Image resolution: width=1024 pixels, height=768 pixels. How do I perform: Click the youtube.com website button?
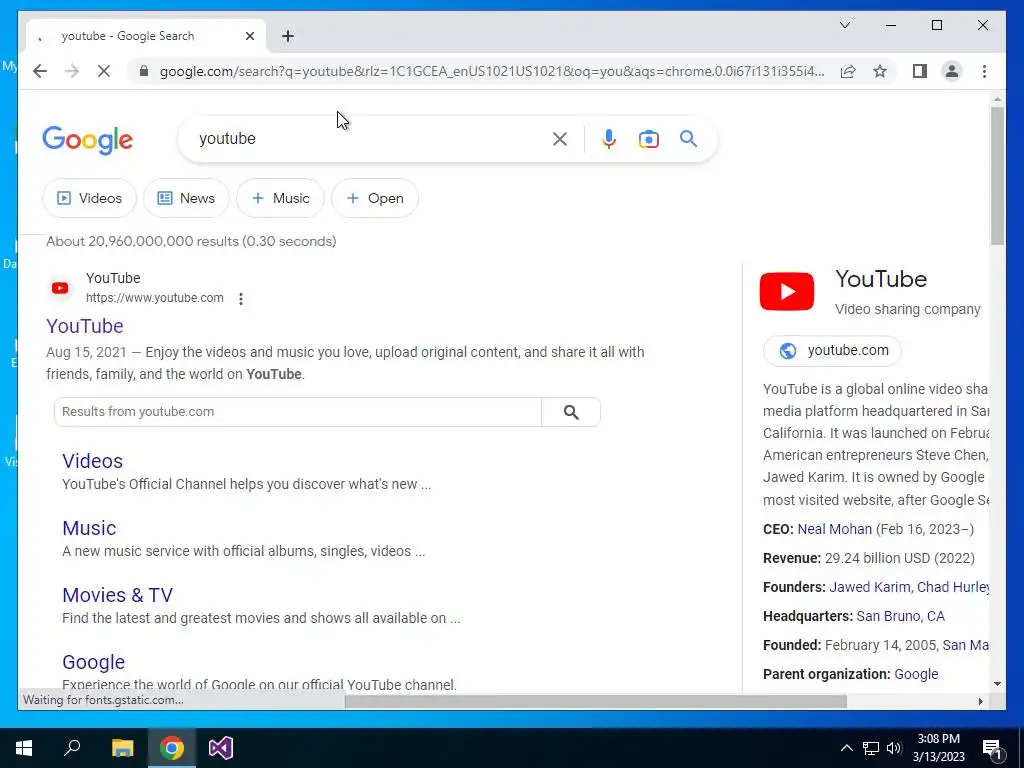[x=832, y=351]
